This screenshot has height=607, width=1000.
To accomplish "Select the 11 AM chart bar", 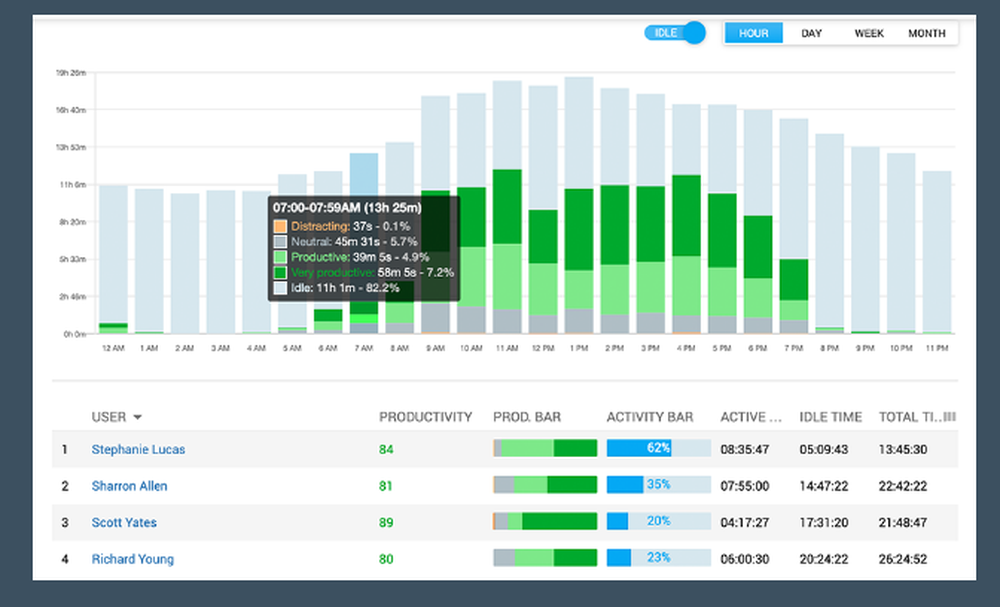I will [x=507, y=207].
